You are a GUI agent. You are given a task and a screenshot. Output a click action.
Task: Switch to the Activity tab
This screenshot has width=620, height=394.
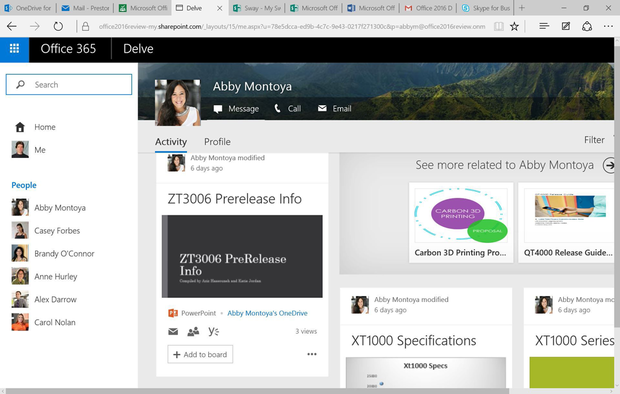click(171, 142)
